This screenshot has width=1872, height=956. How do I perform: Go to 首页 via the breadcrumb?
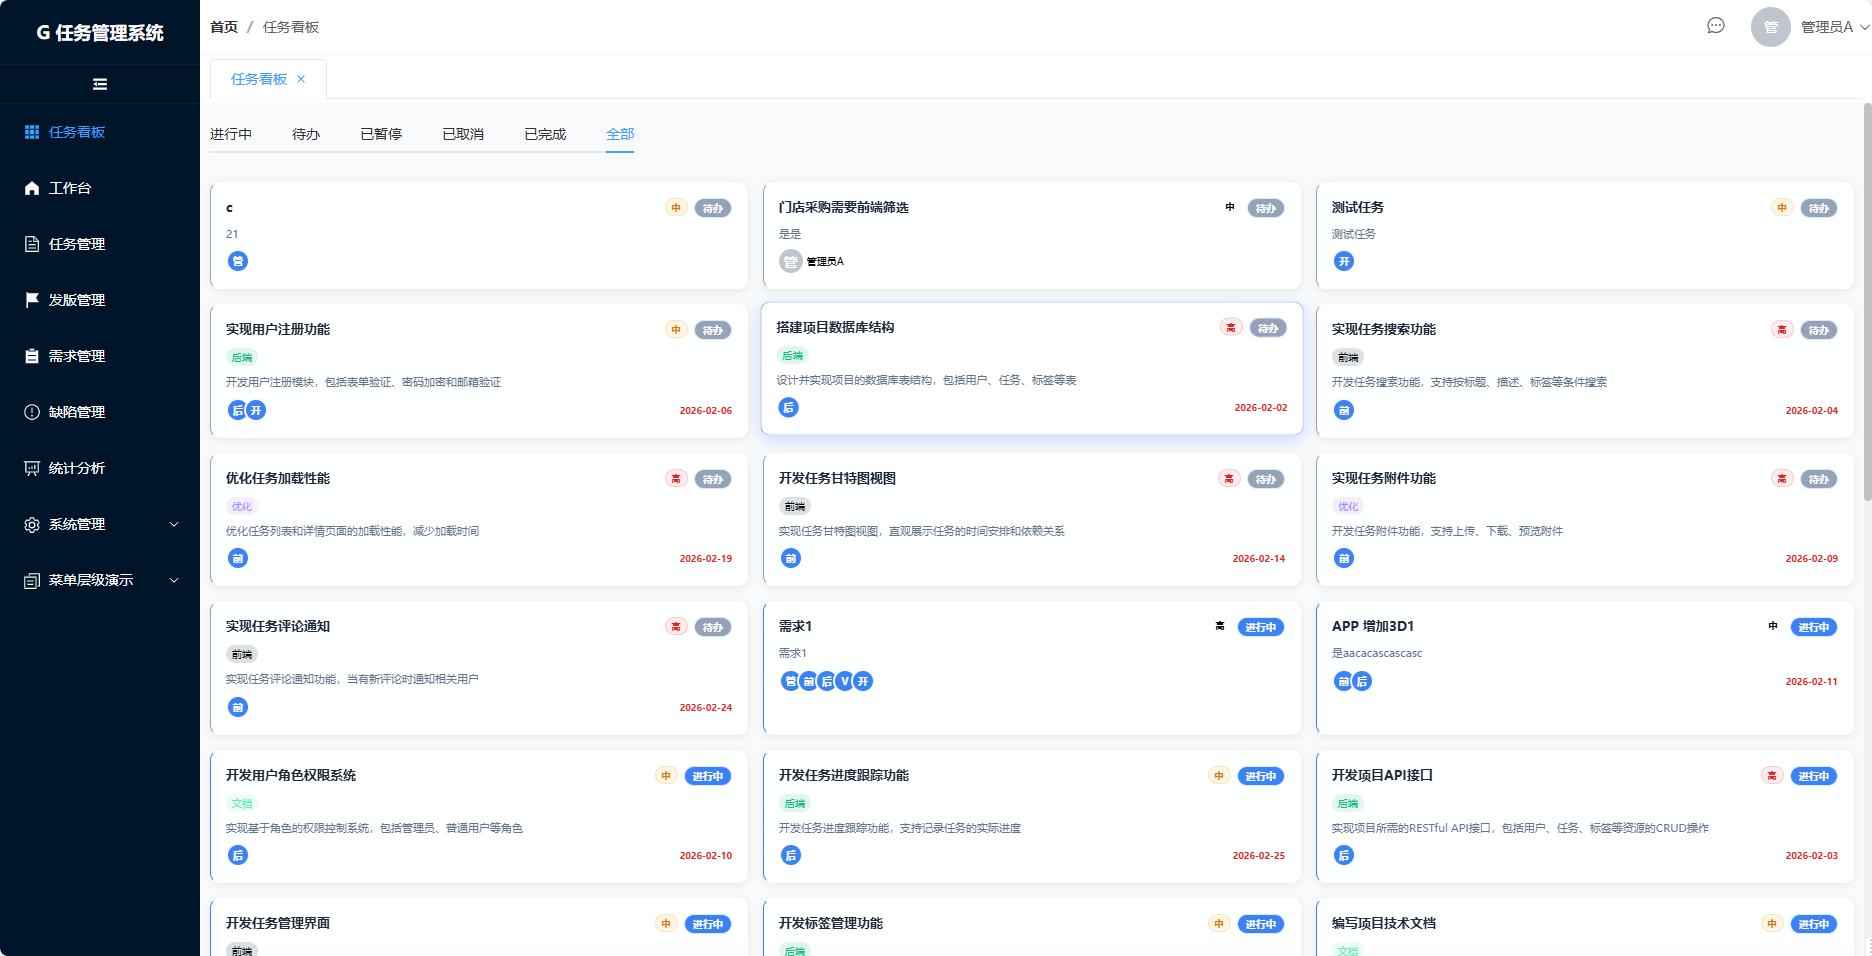pos(224,27)
